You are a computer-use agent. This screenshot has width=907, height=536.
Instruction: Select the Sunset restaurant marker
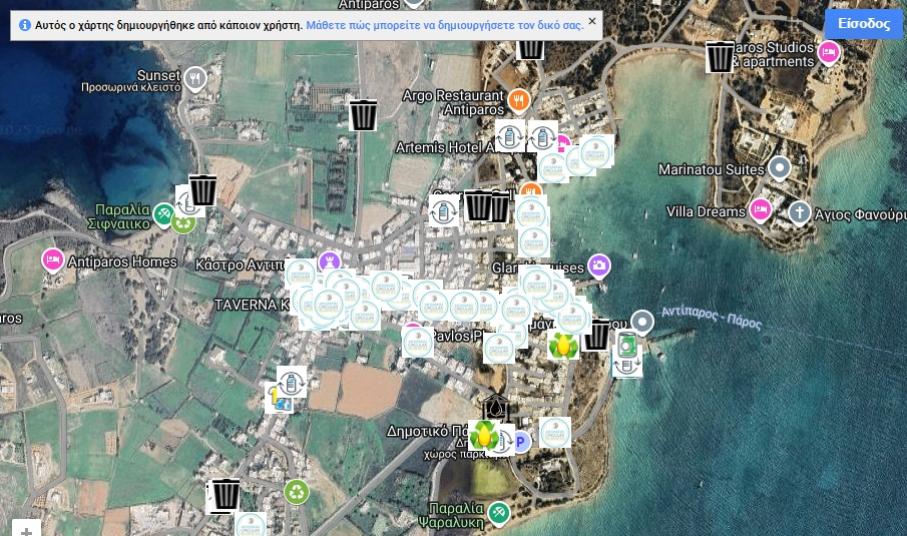[x=196, y=77]
